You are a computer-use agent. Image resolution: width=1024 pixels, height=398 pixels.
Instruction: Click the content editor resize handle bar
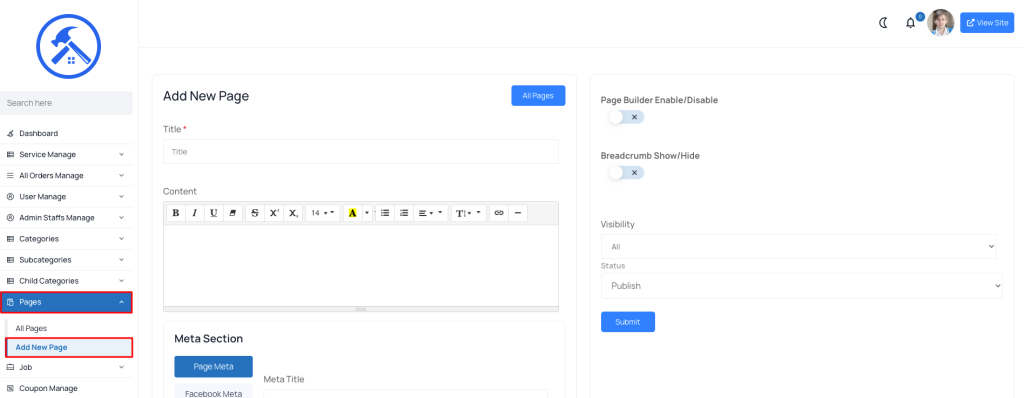(360, 309)
